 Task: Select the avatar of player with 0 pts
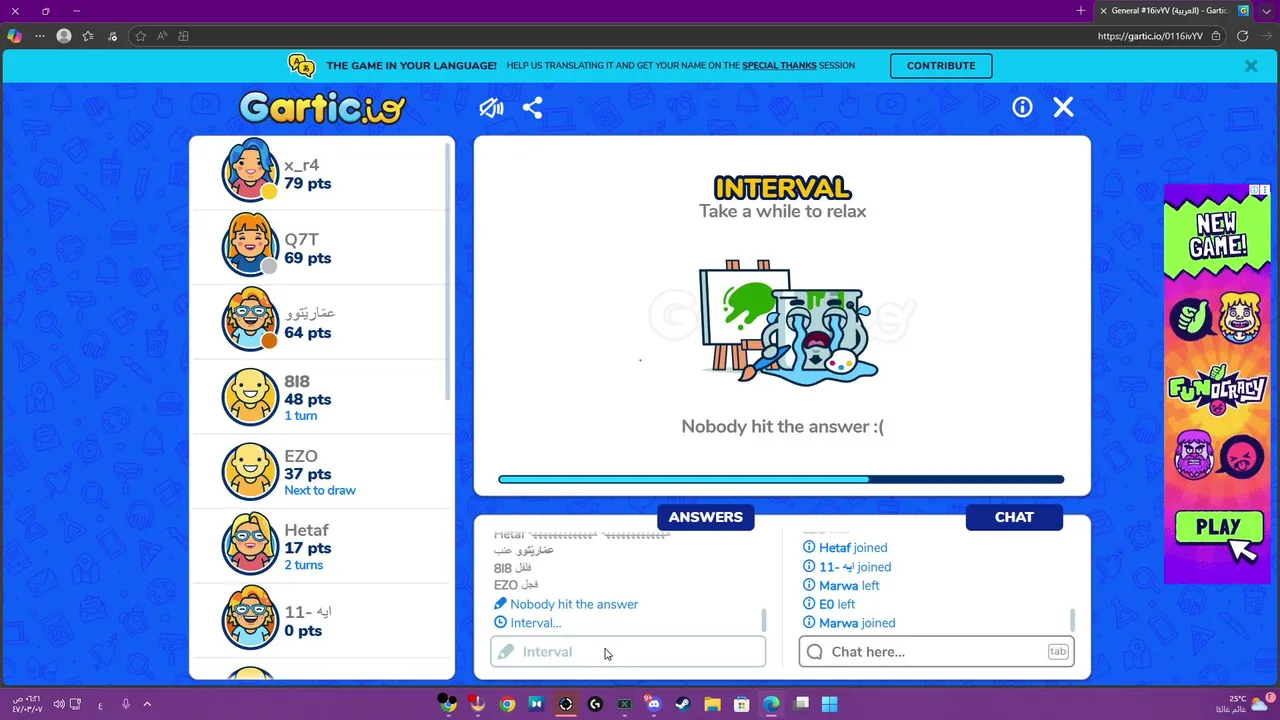[250, 618]
